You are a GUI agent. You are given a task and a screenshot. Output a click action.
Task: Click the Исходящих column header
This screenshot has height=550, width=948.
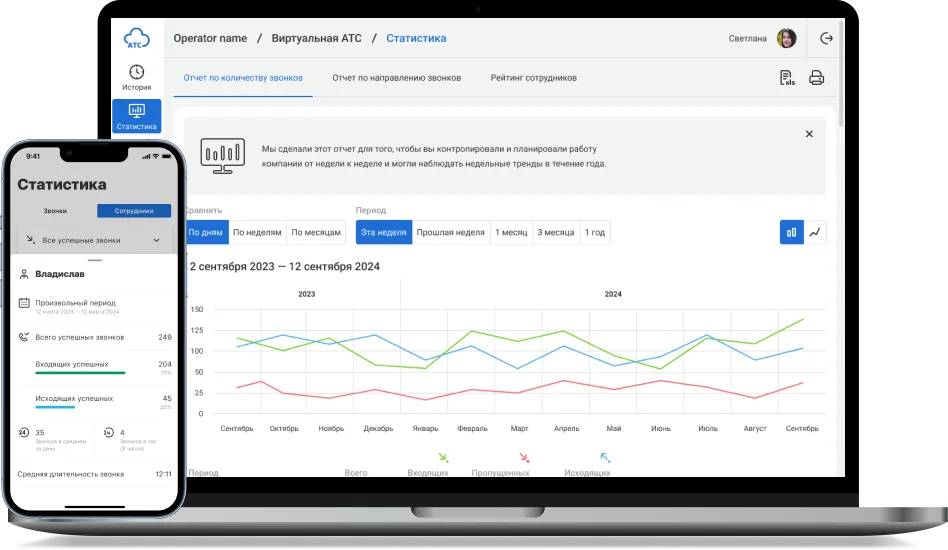(x=587, y=473)
